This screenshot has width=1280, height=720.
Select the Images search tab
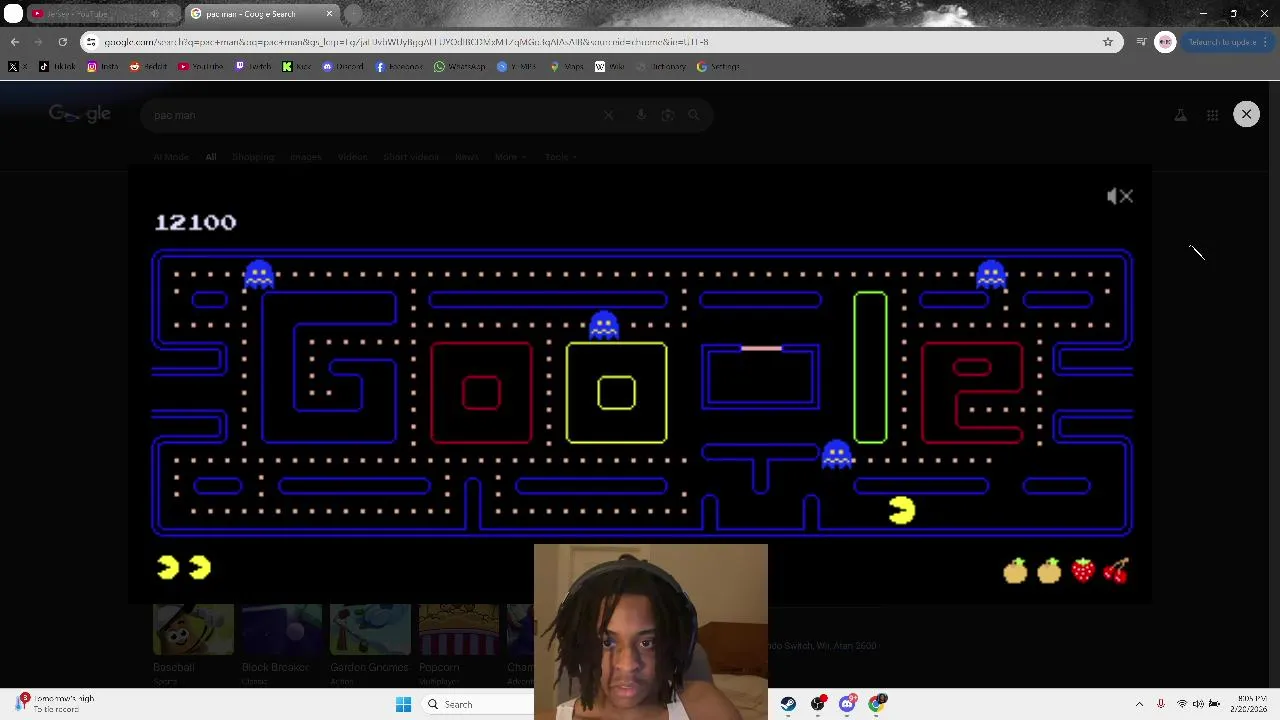(305, 157)
